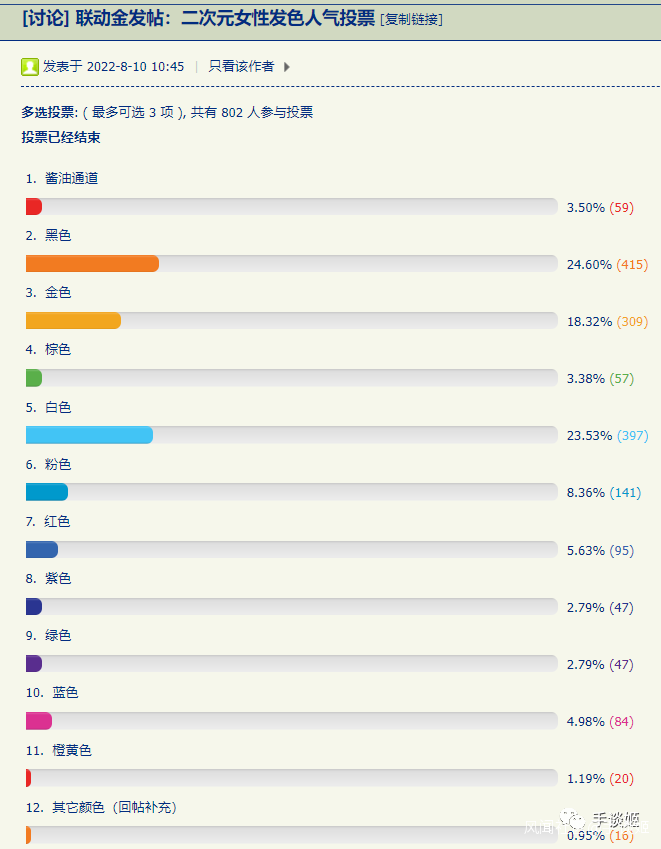The image size is (661, 849).
Task: Click the 橙黄色 option label
Action: tap(72, 750)
